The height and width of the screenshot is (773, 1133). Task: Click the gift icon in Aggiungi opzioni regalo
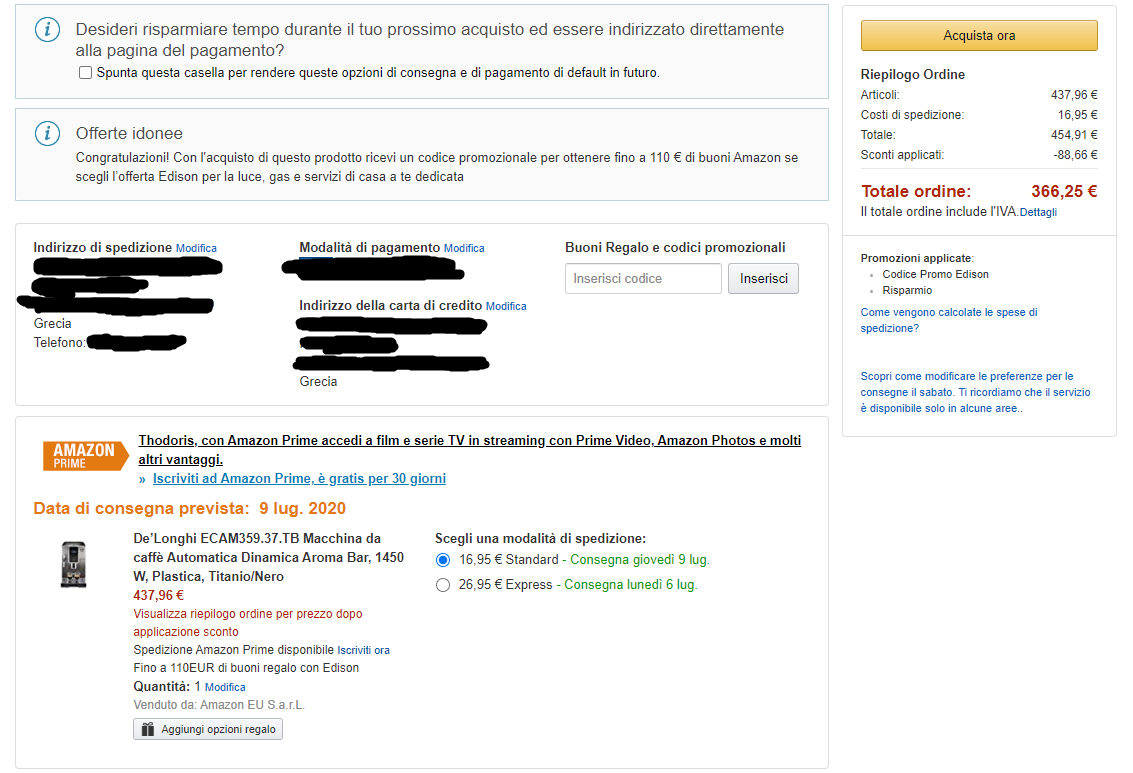coord(147,730)
